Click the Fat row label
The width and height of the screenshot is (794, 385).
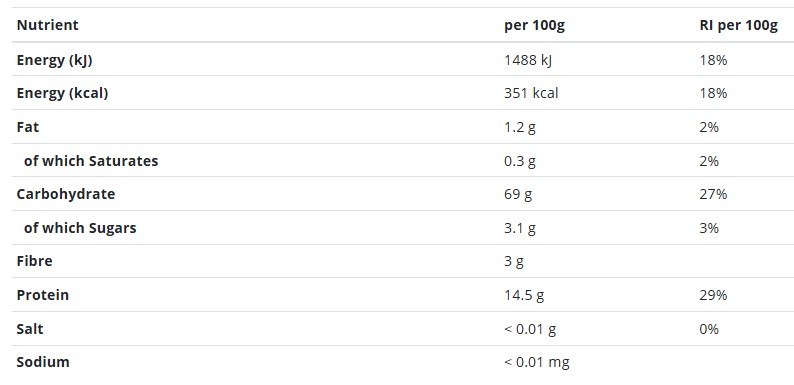point(28,127)
